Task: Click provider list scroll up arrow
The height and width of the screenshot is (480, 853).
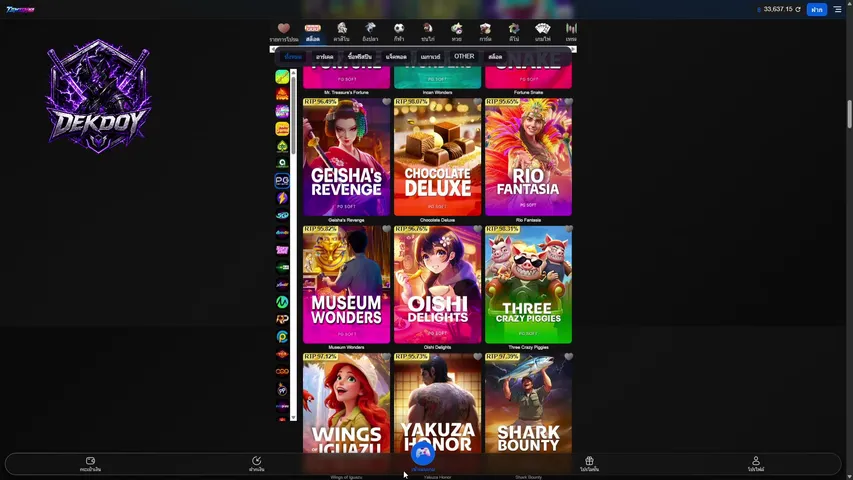Action: pyautogui.click(x=293, y=72)
